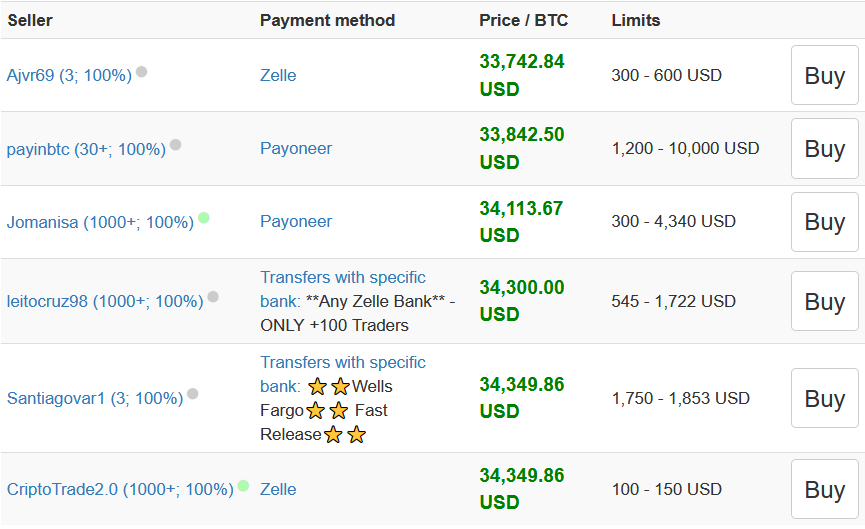
Task: Click Buy on the Santiagovar1 Wells Fargo offer
Action: pos(824,398)
